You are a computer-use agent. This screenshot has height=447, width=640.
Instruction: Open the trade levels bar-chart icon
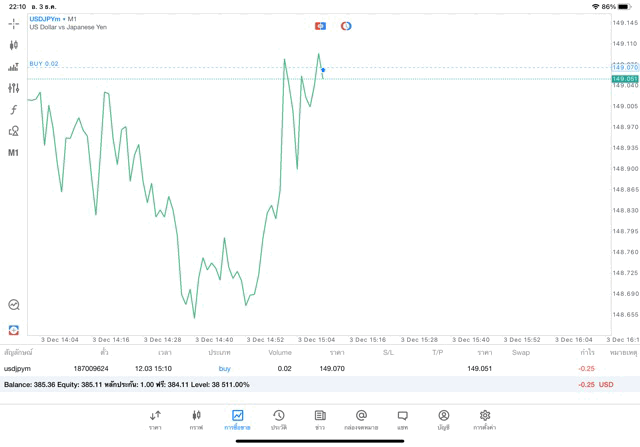pyautogui.click(x=14, y=67)
